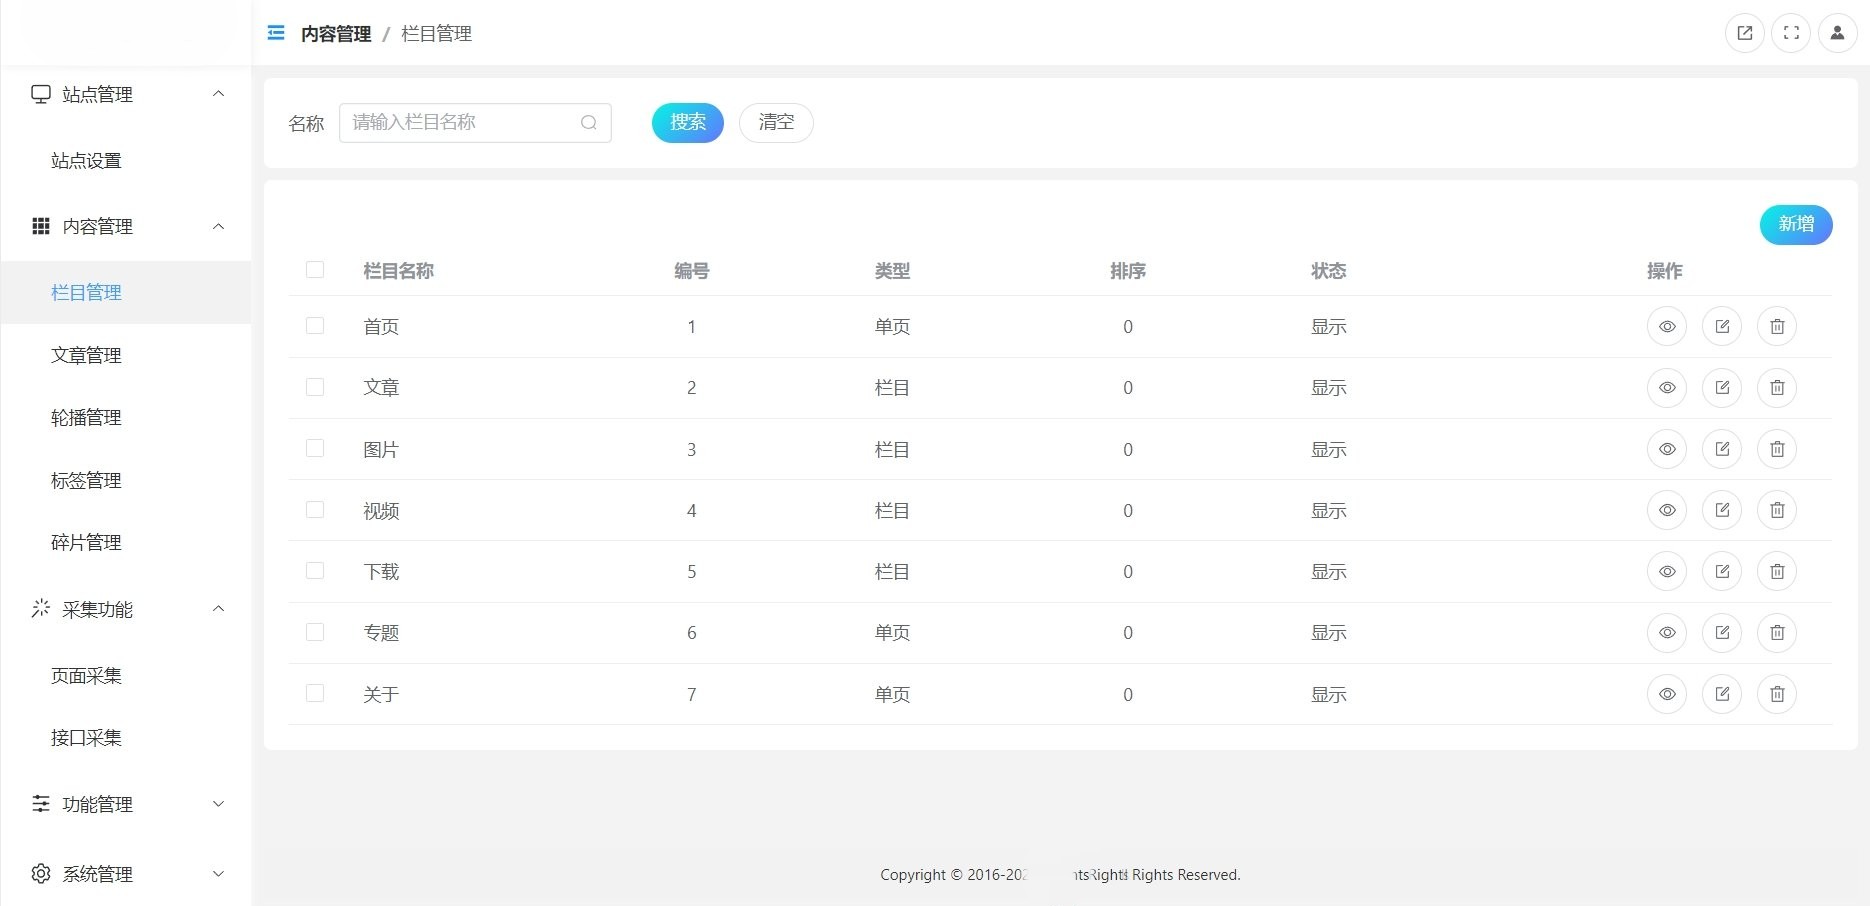Edit the 下载 row

tap(1722, 571)
